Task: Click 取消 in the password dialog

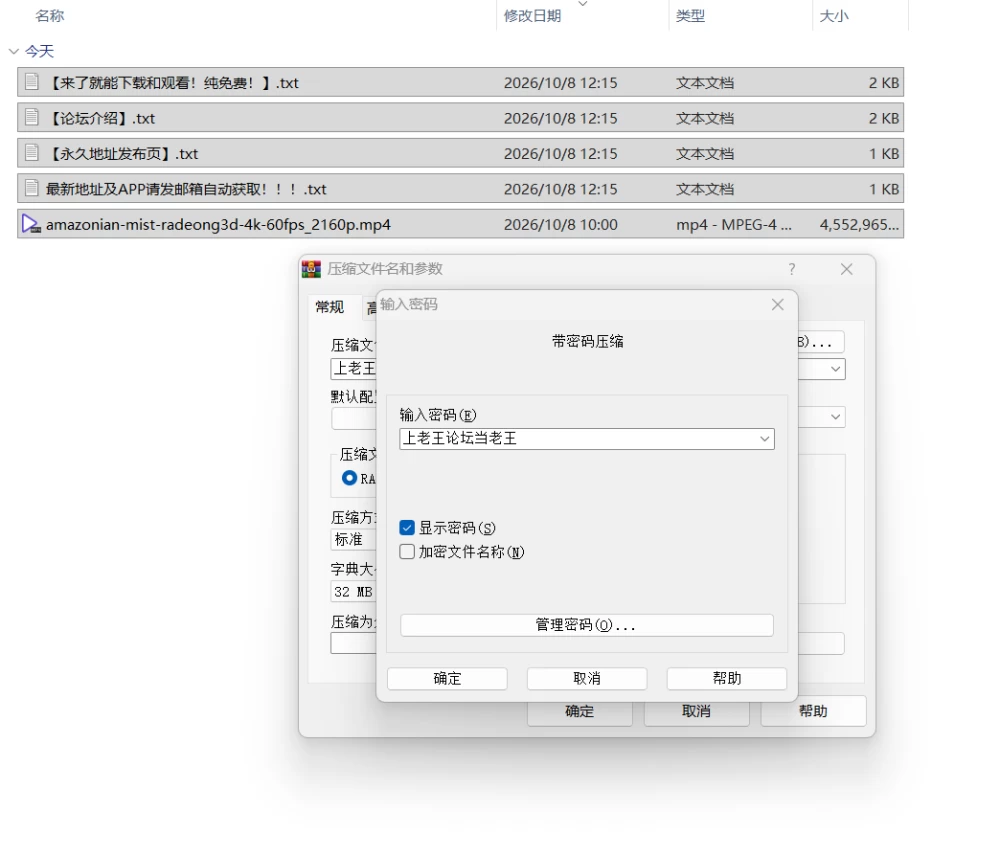Action: (x=587, y=678)
